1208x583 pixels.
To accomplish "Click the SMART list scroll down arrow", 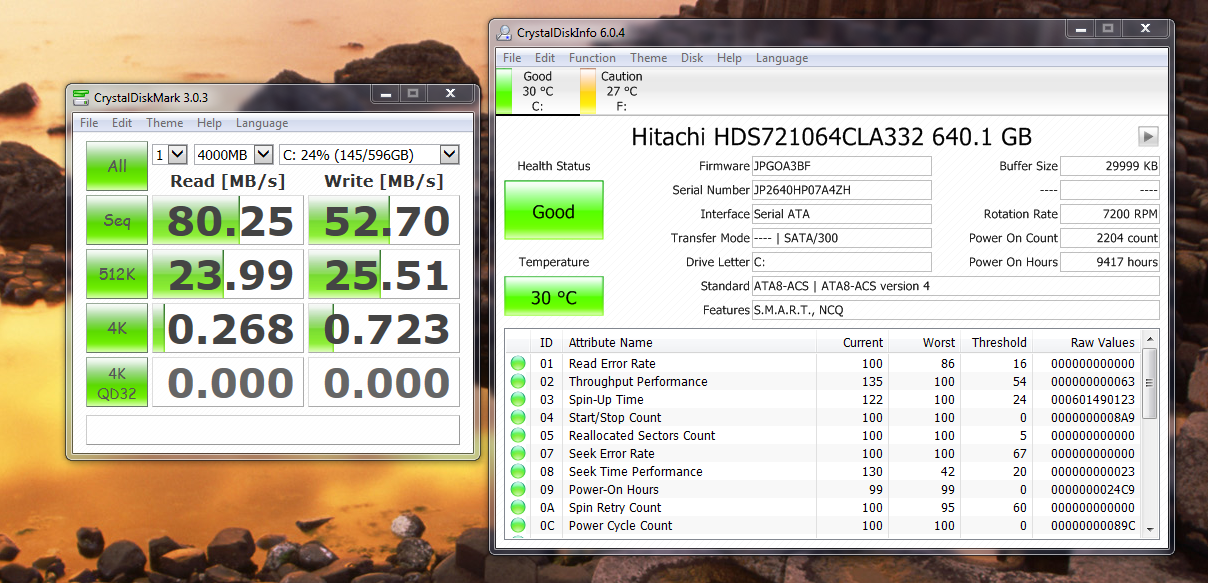I will point(1150,528).
